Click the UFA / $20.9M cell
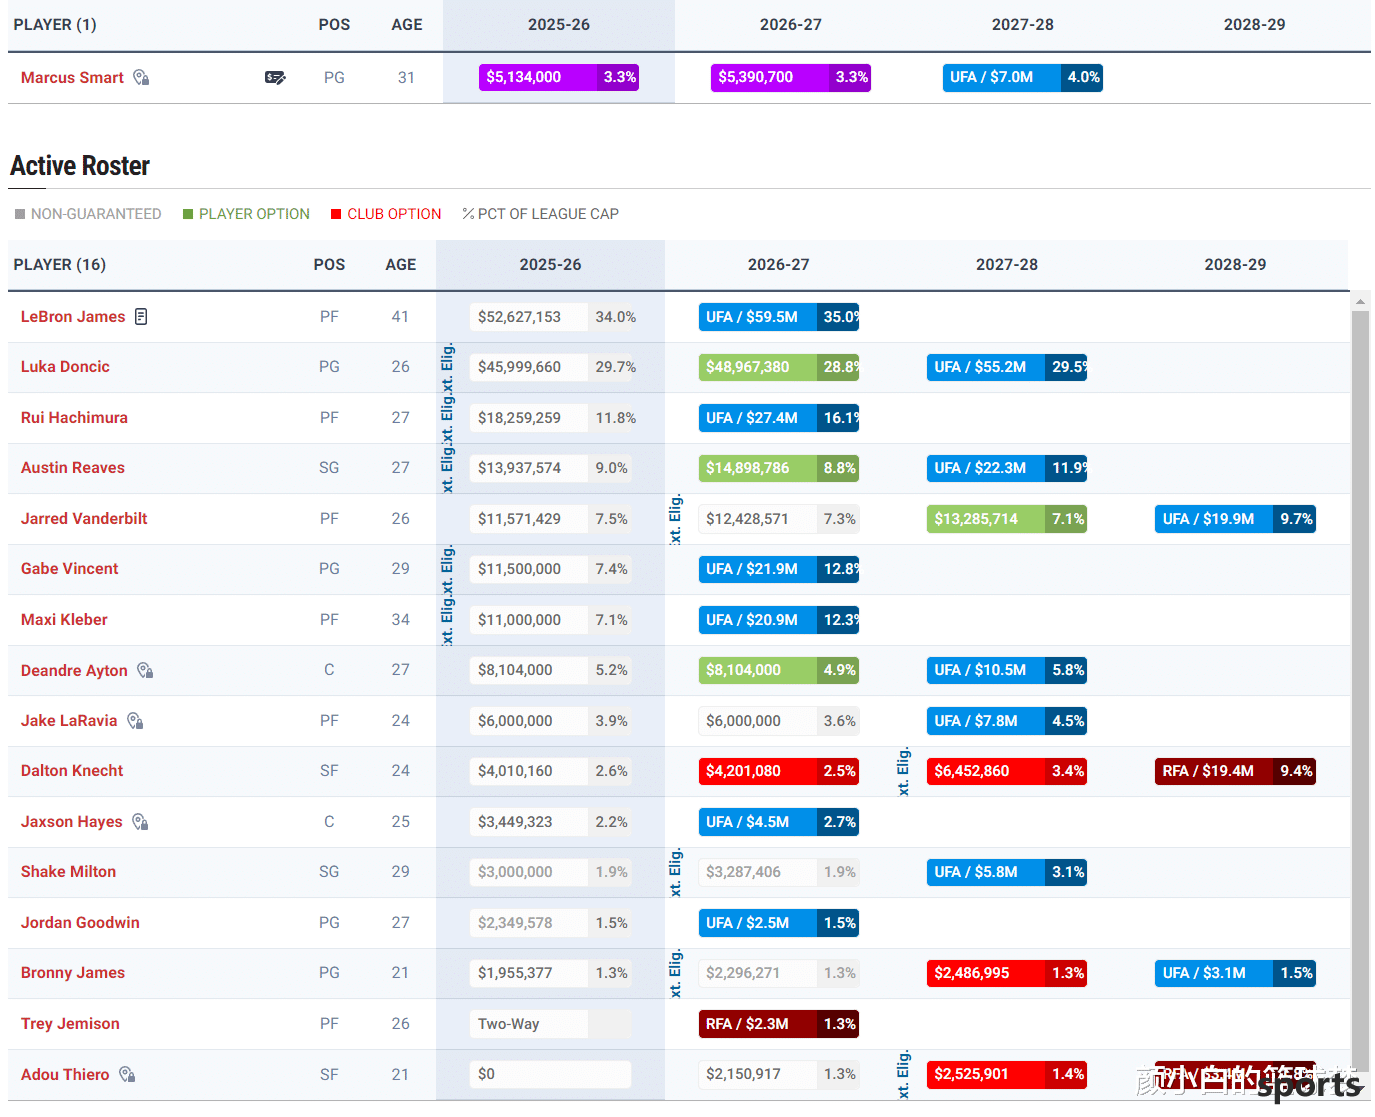Screen dimensions: 1375x1117 click(x=779, y=620)
